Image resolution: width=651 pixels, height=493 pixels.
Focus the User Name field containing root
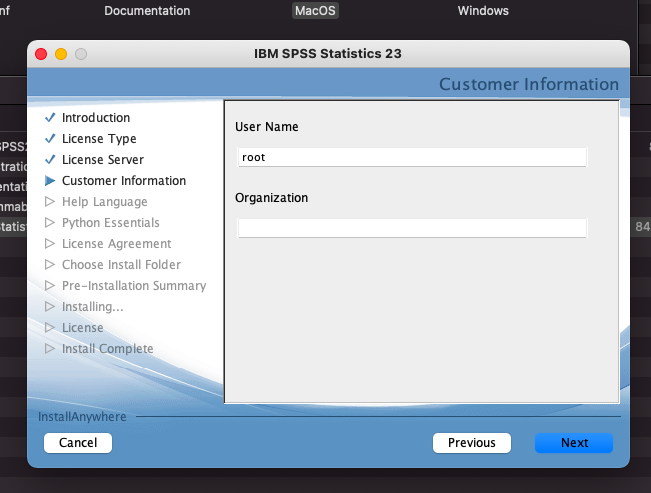coord(412,157)
